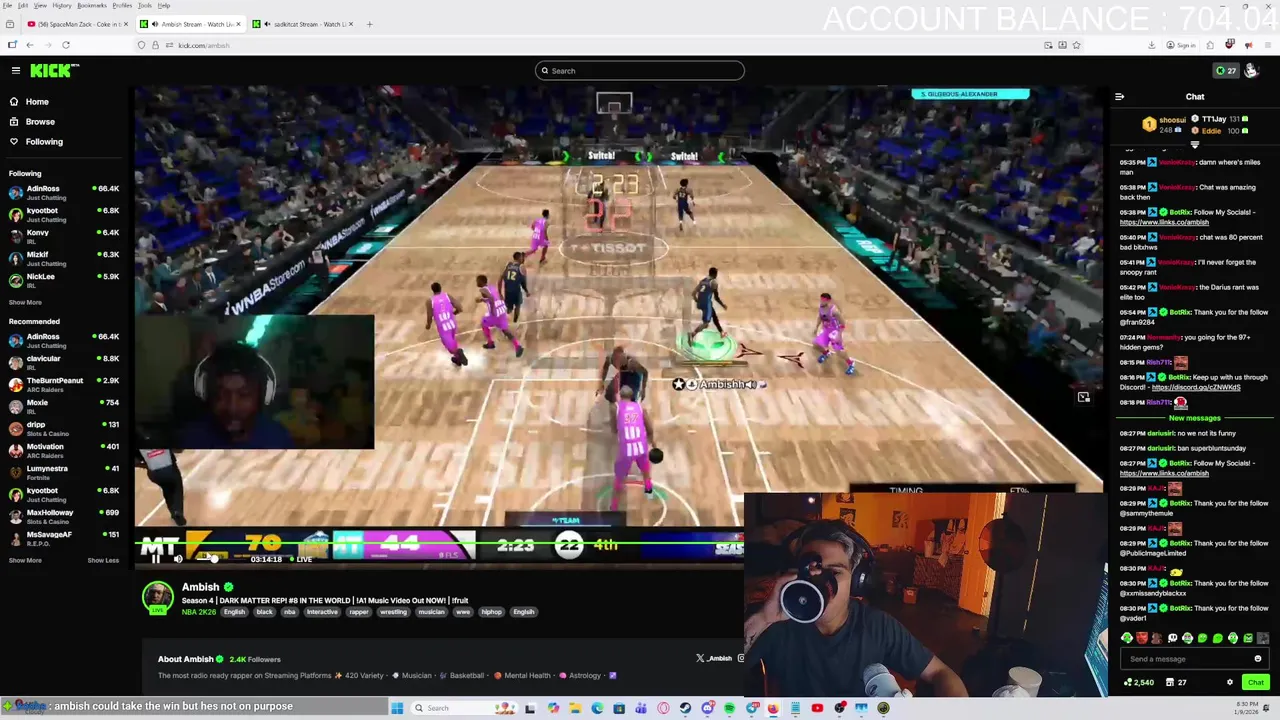Open the emoji picker in chat input
The width and height of the screenshot is (1280, 720).
click(x=1258, y=659)
